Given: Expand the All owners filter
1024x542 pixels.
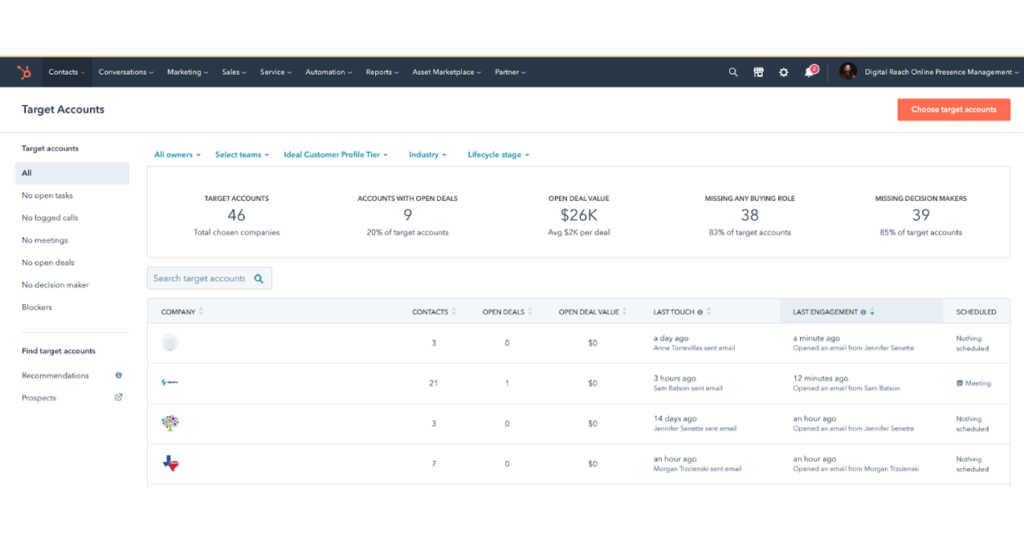Looking at the screenshot, I should tap(177, 155).
